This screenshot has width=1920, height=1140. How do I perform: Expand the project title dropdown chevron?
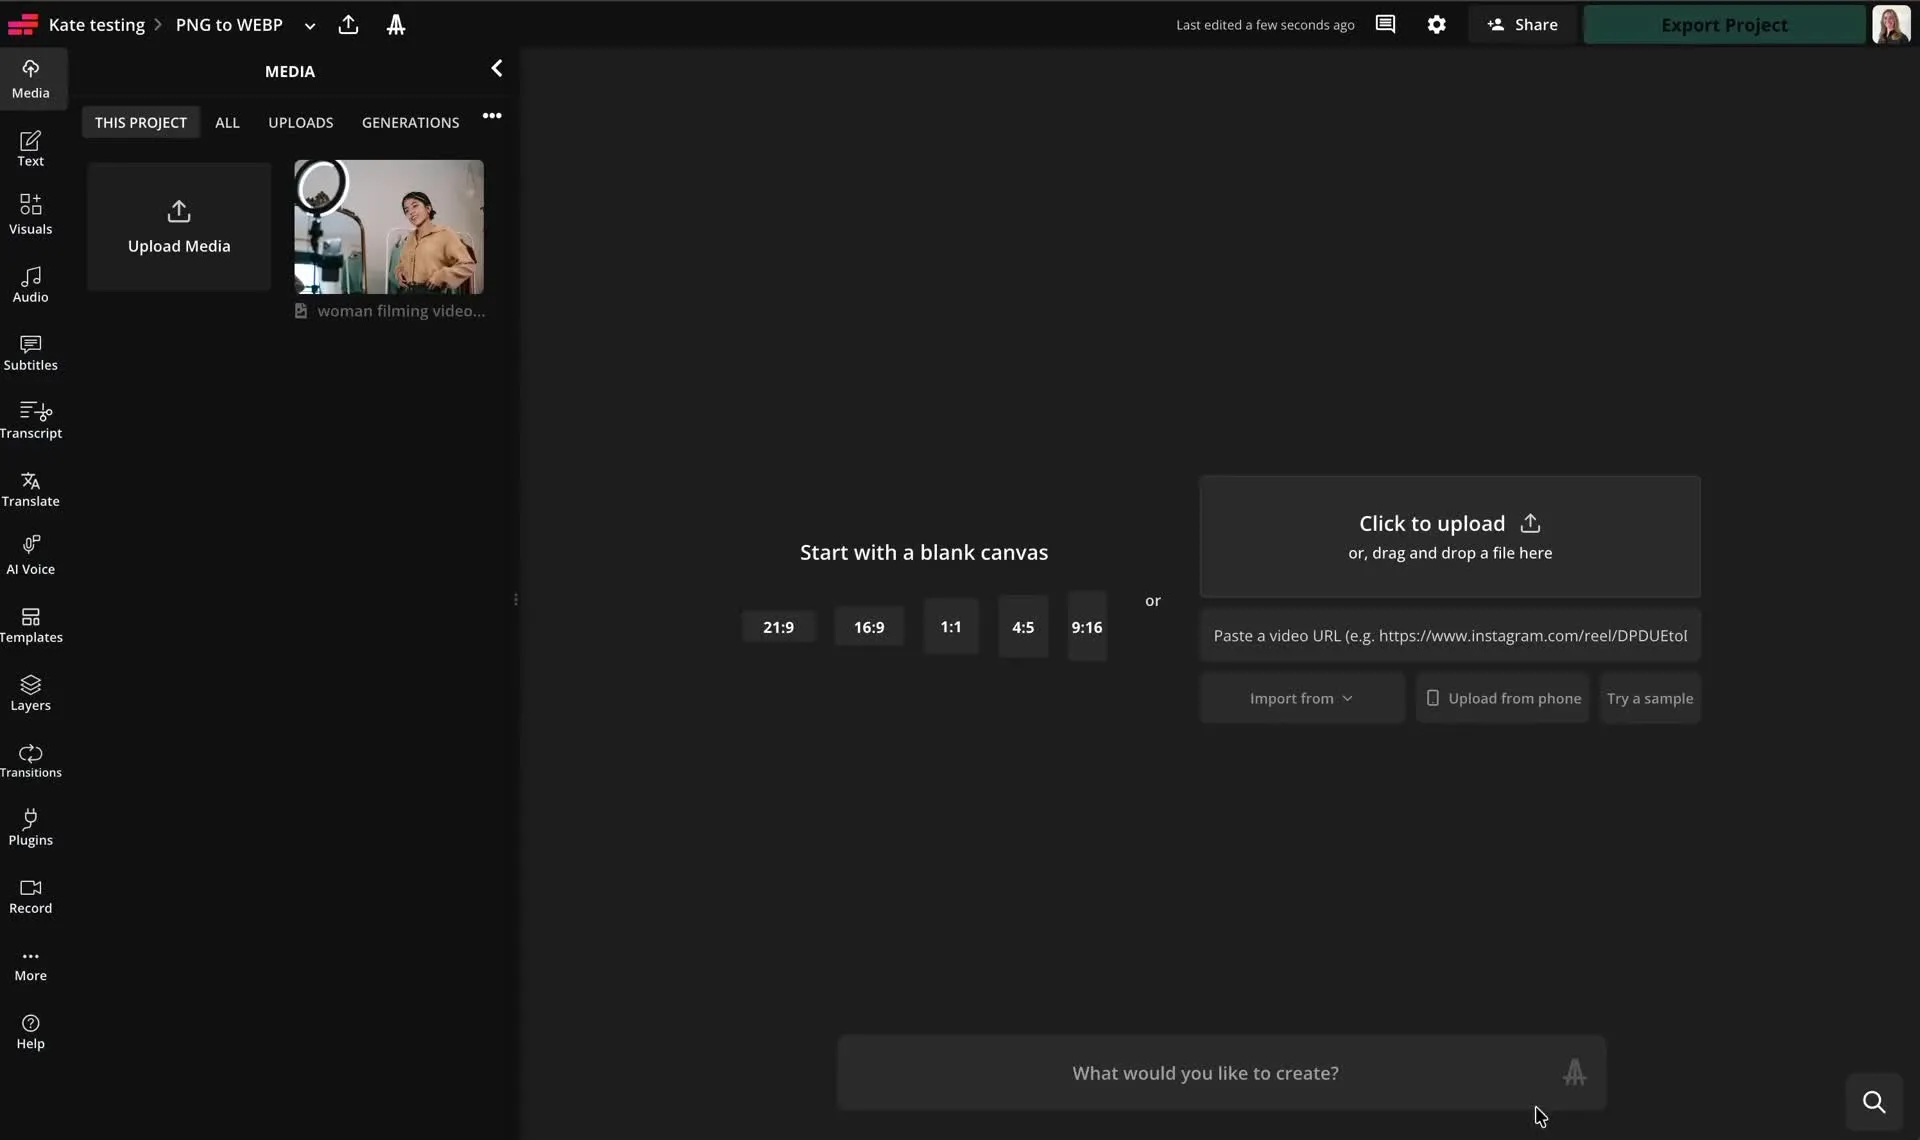coord(310,26)
